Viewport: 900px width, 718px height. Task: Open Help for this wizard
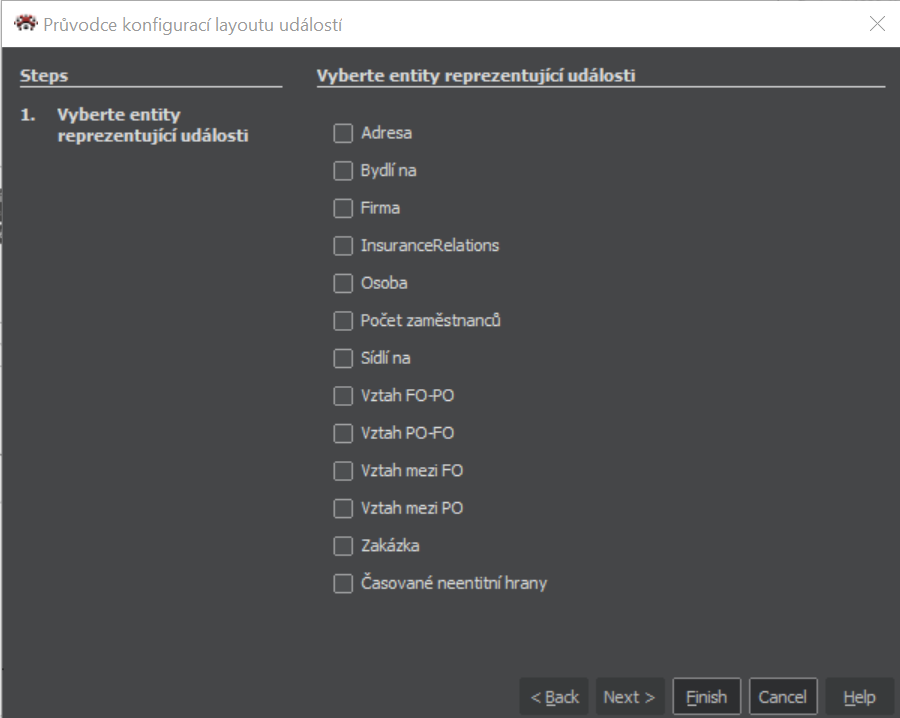click(859, 697)
